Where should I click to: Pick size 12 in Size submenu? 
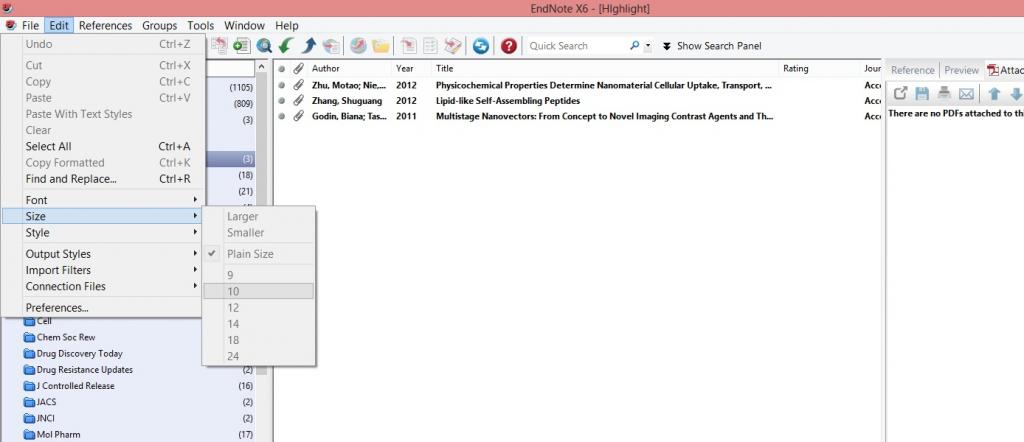[259, 308]
